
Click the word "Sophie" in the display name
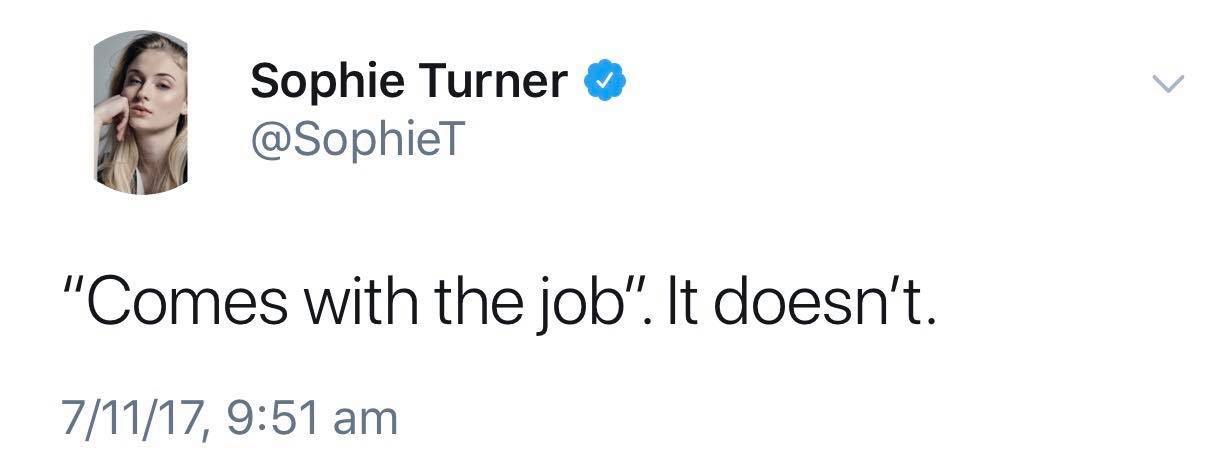(x=324, y=81)
